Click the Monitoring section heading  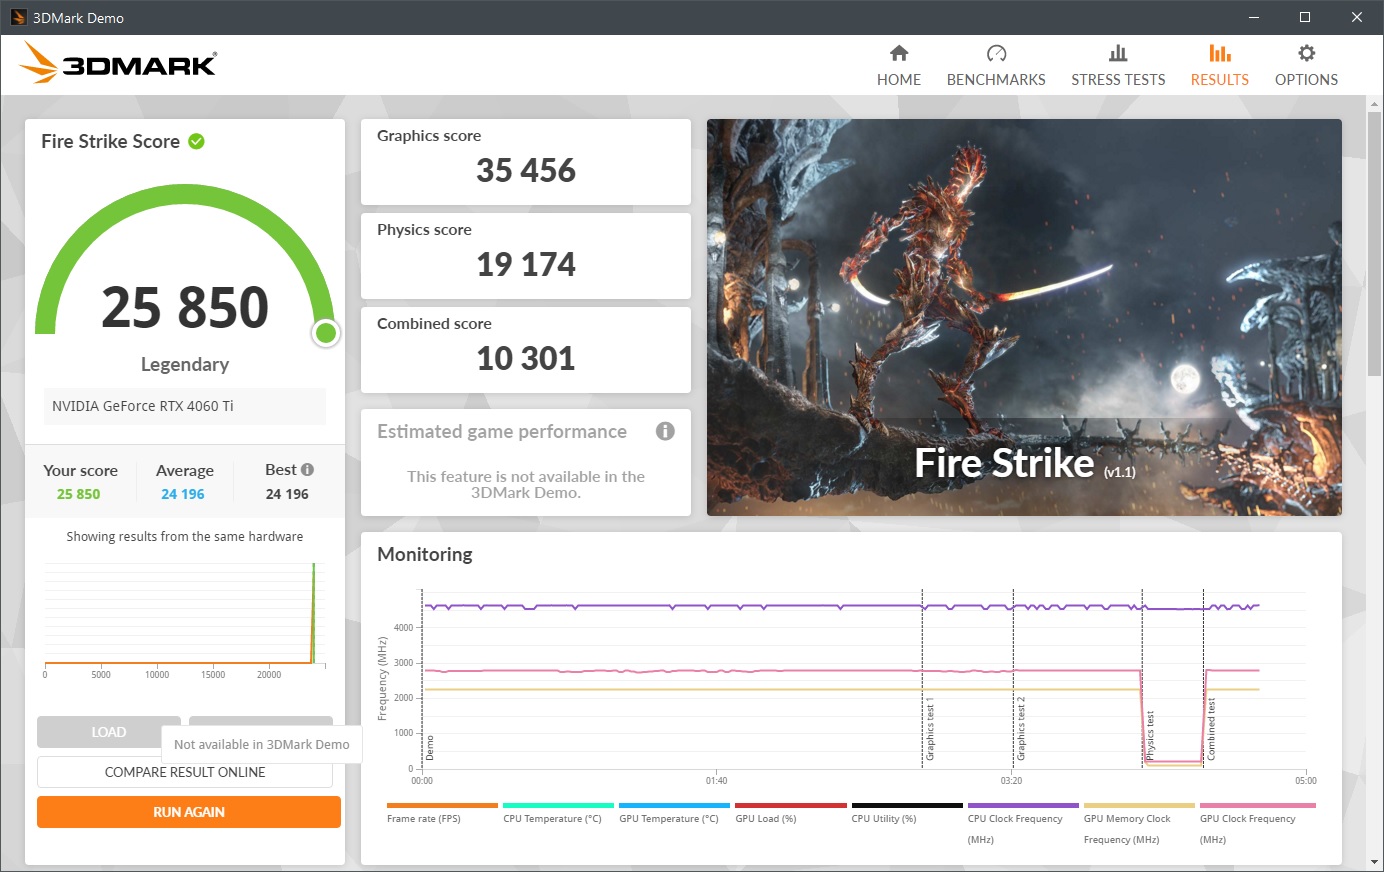point(425,554)
